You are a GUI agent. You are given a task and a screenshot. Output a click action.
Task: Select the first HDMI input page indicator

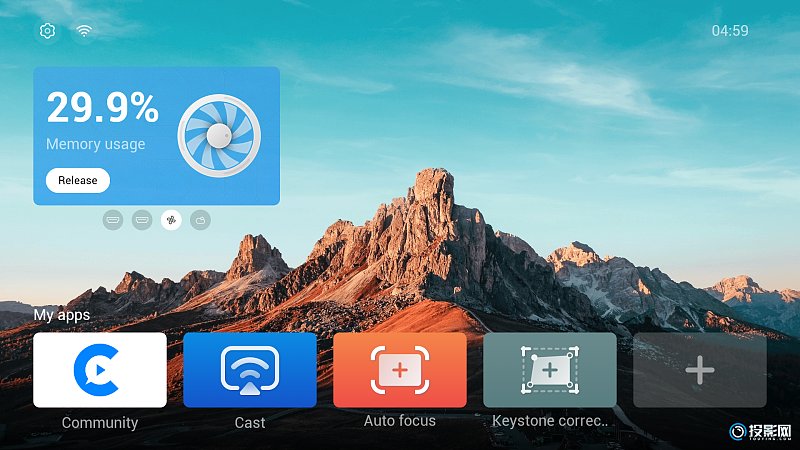113,220
